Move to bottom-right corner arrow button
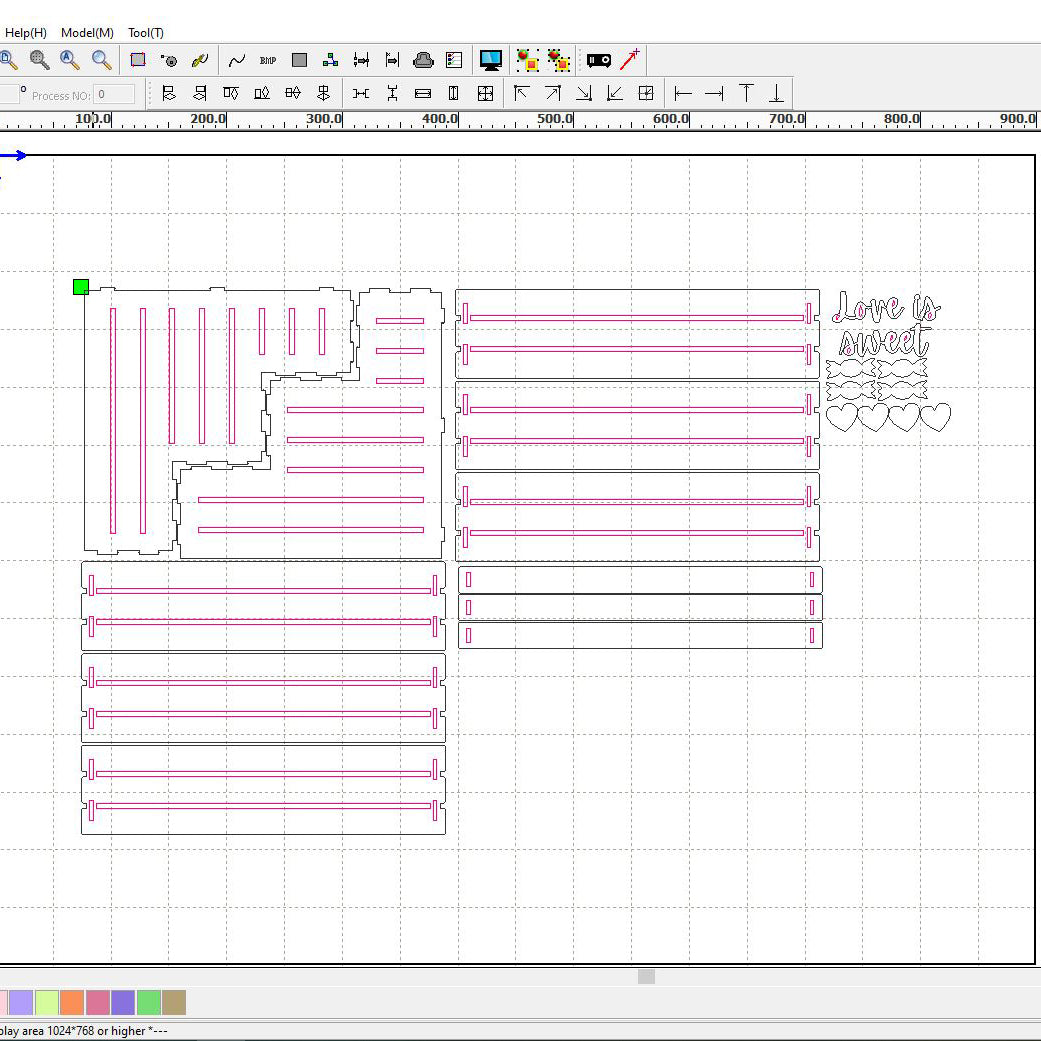Image resolution: width=1041 pixels, height=1041 pixels. point(584,93)
